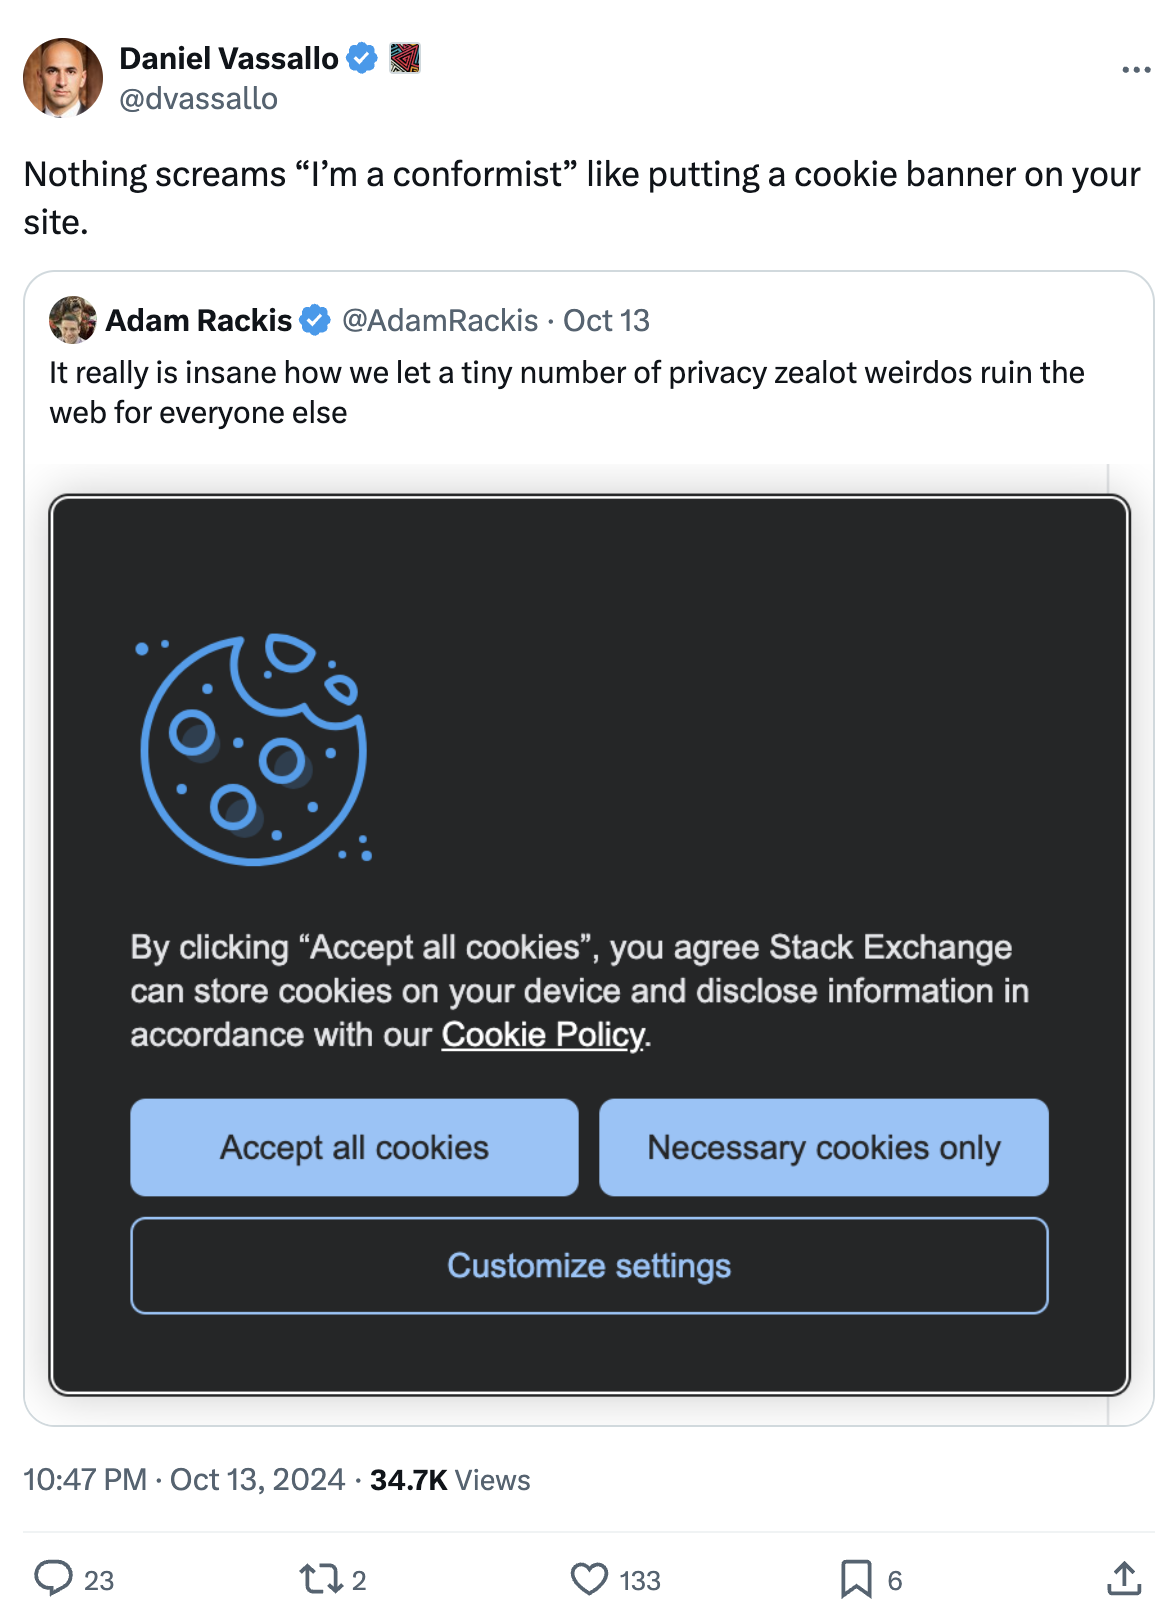This screenshot has width=1176, height=1624.
Task: Open the Oct 13 quoted post date
Action: 606,320
